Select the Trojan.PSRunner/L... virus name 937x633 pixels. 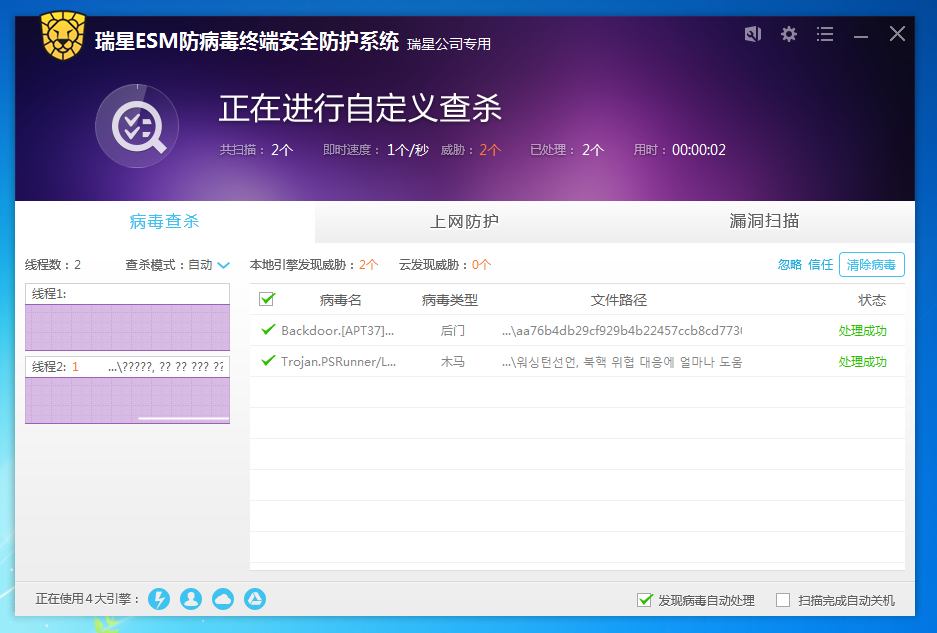click(338, 362)
